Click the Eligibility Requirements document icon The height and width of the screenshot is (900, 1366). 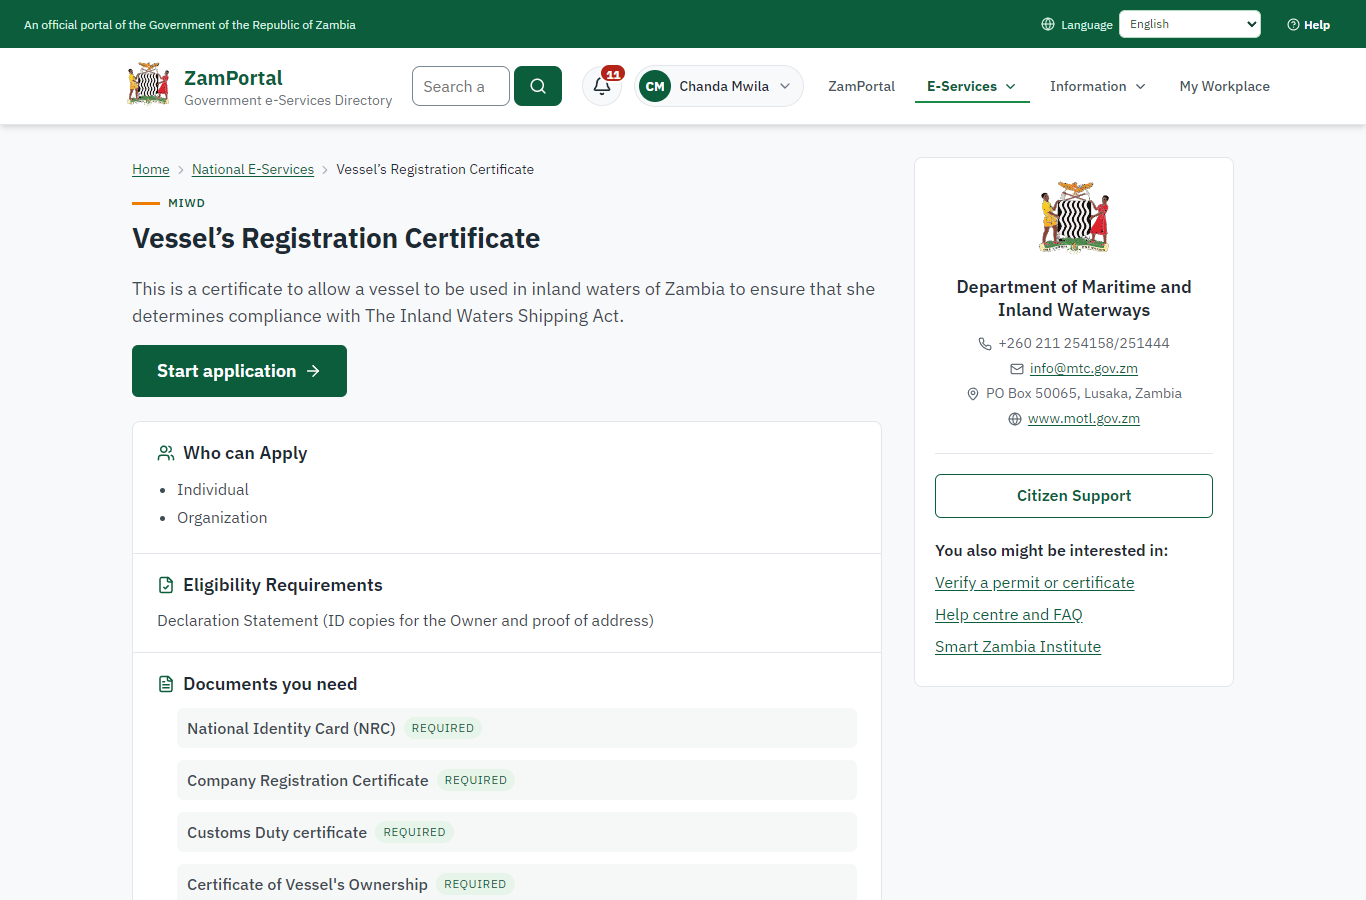click(166, 585)
